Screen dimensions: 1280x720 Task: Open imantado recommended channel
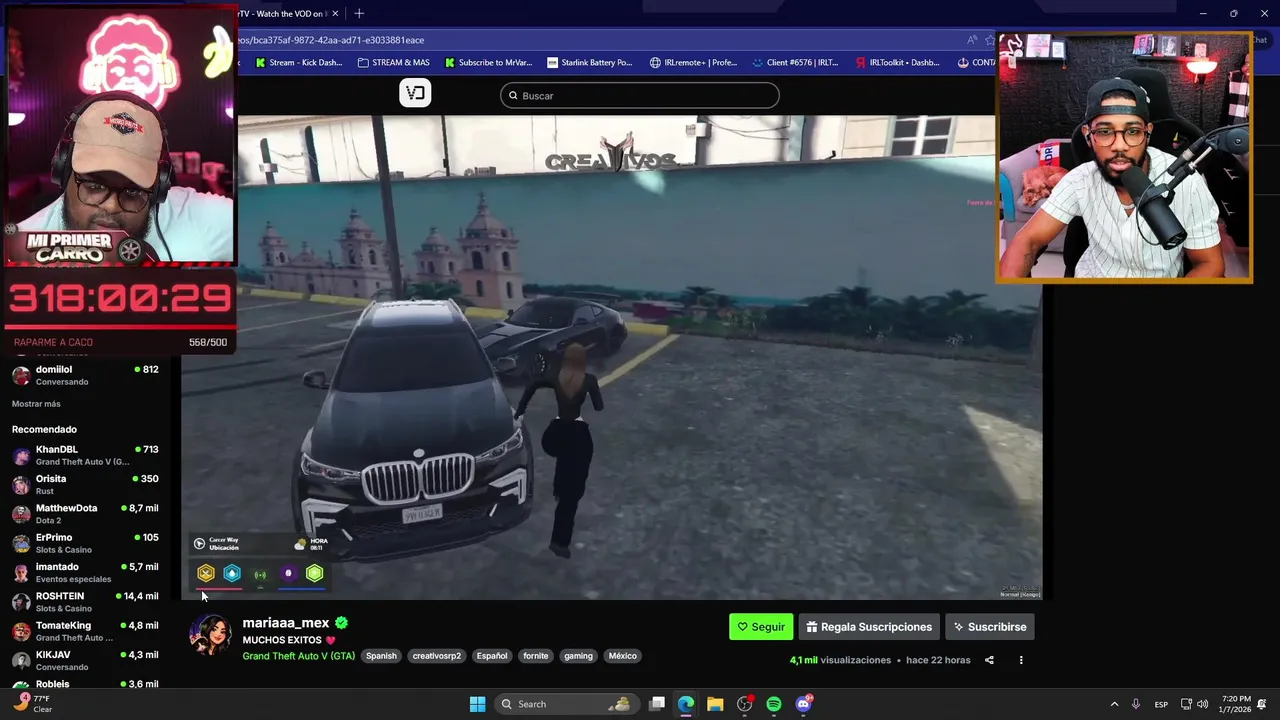click(85, 572)
